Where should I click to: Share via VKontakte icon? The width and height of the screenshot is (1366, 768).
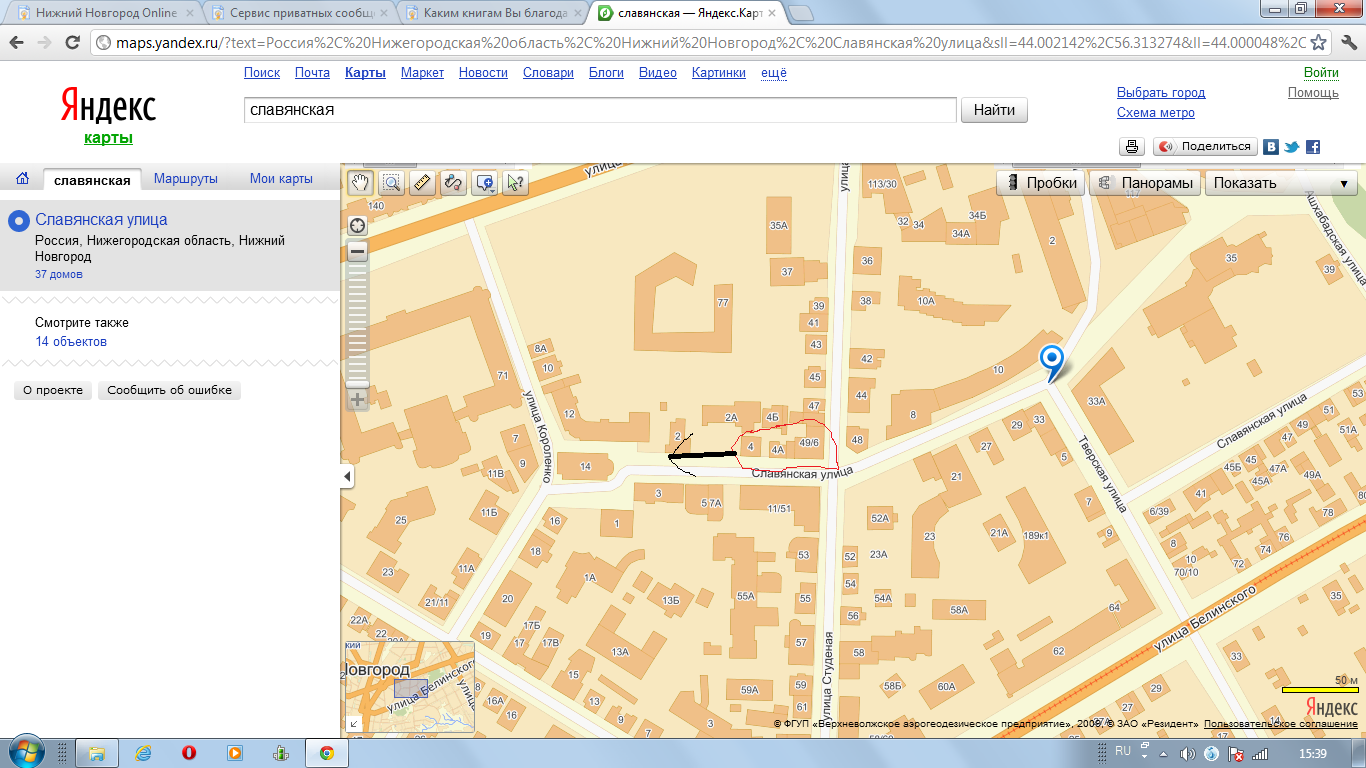point(1271,147)
